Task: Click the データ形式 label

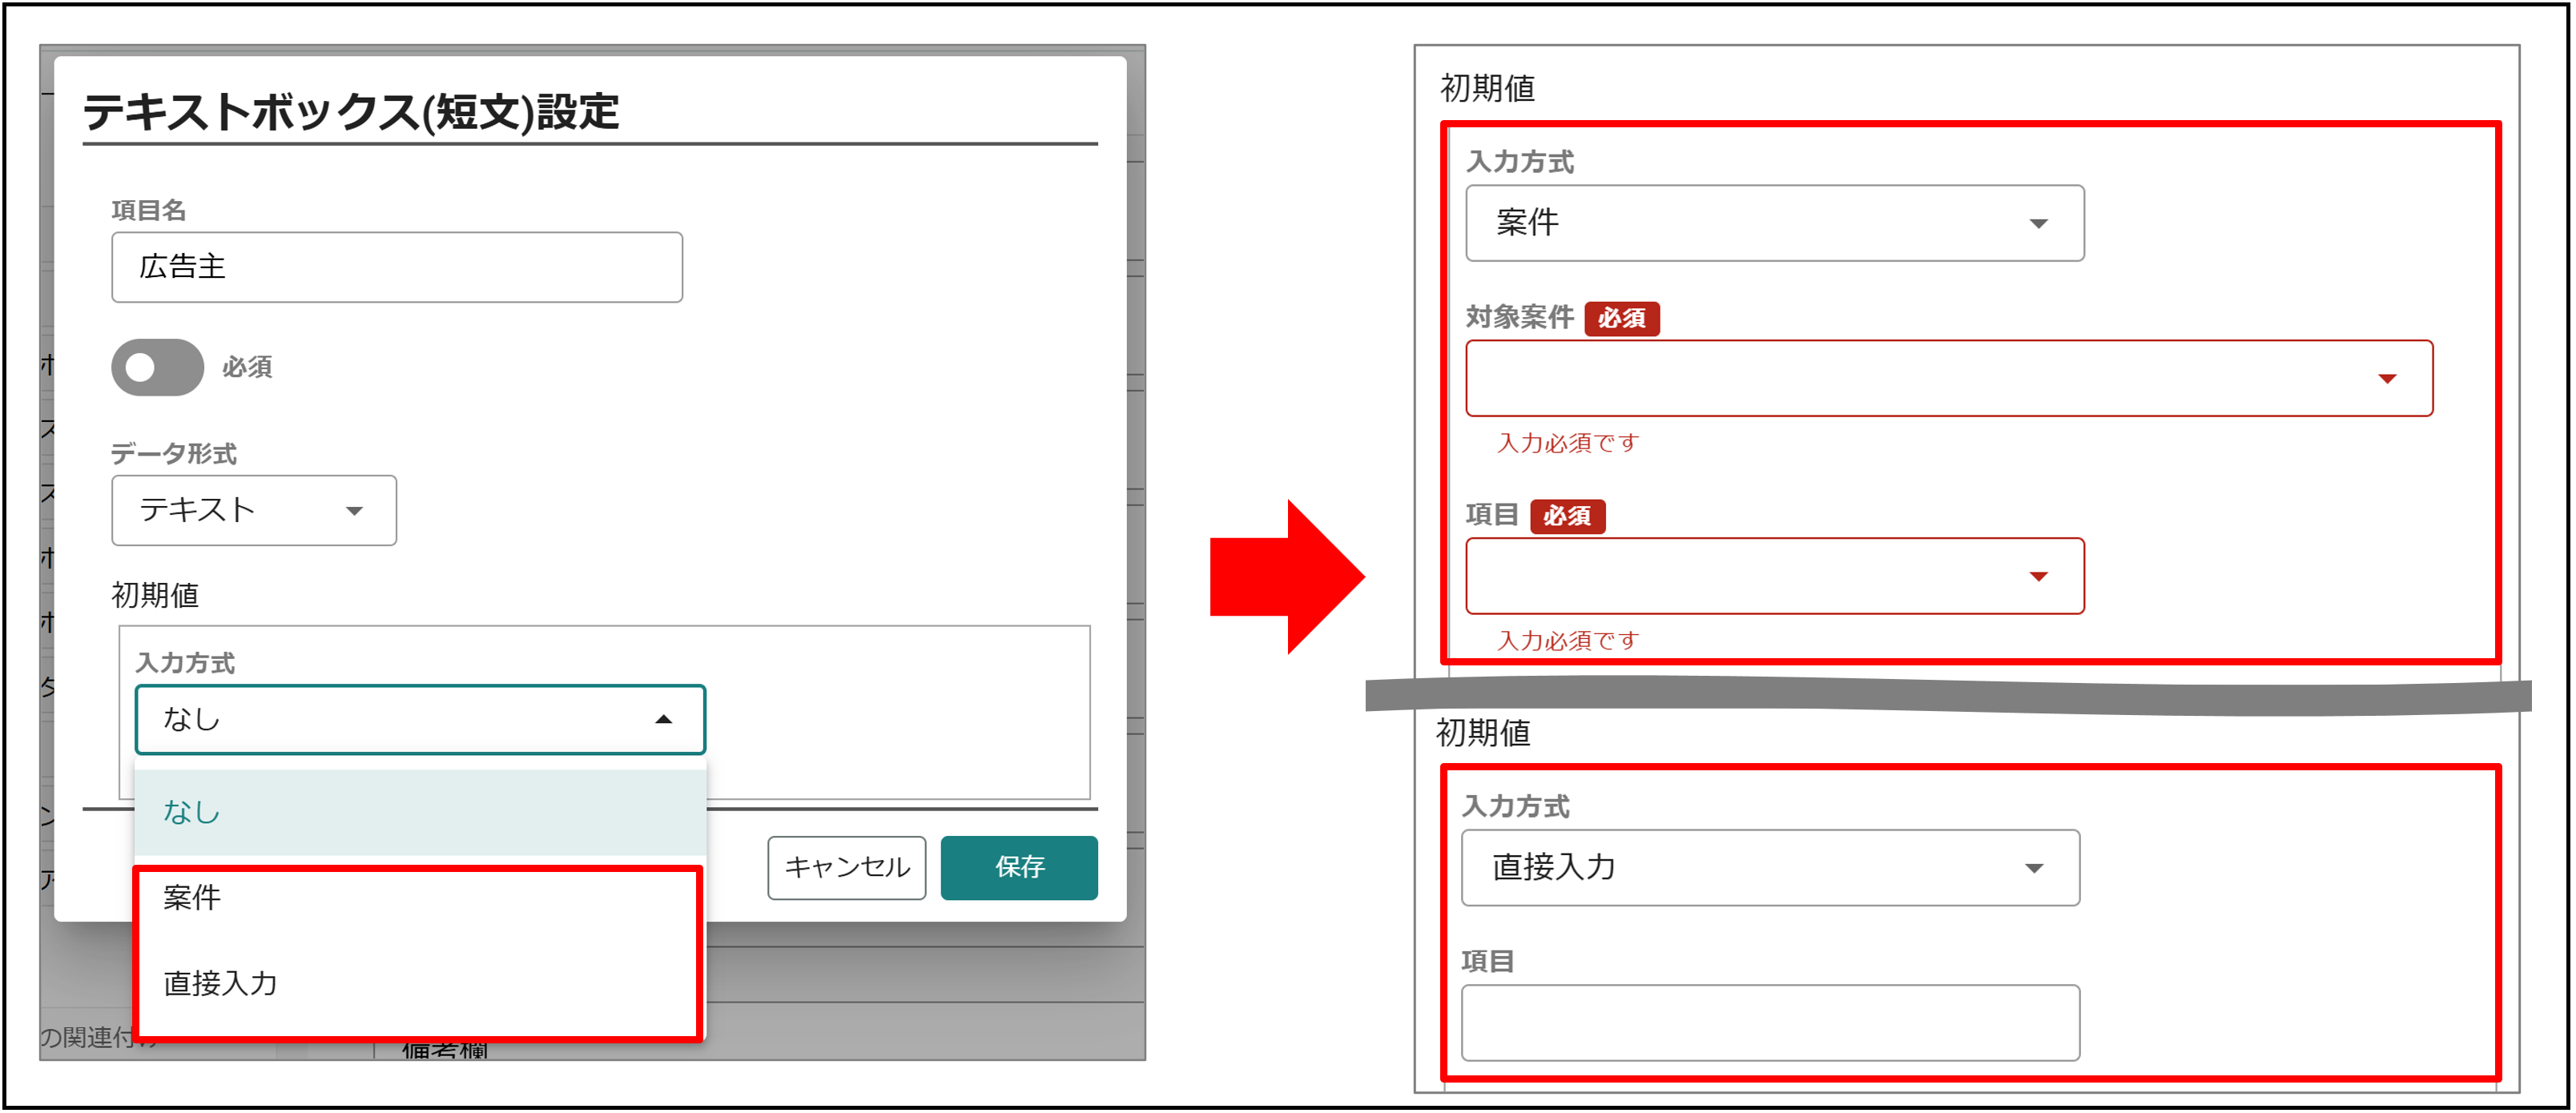Action: [174, 454]
